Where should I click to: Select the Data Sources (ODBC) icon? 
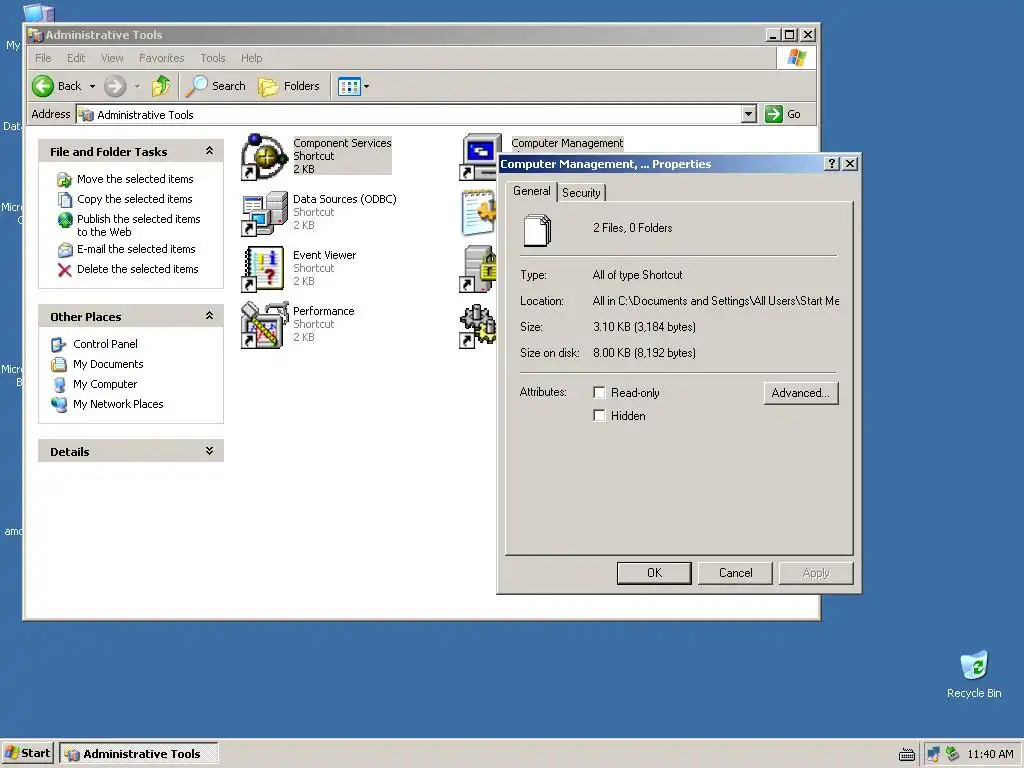pos(264,213)
